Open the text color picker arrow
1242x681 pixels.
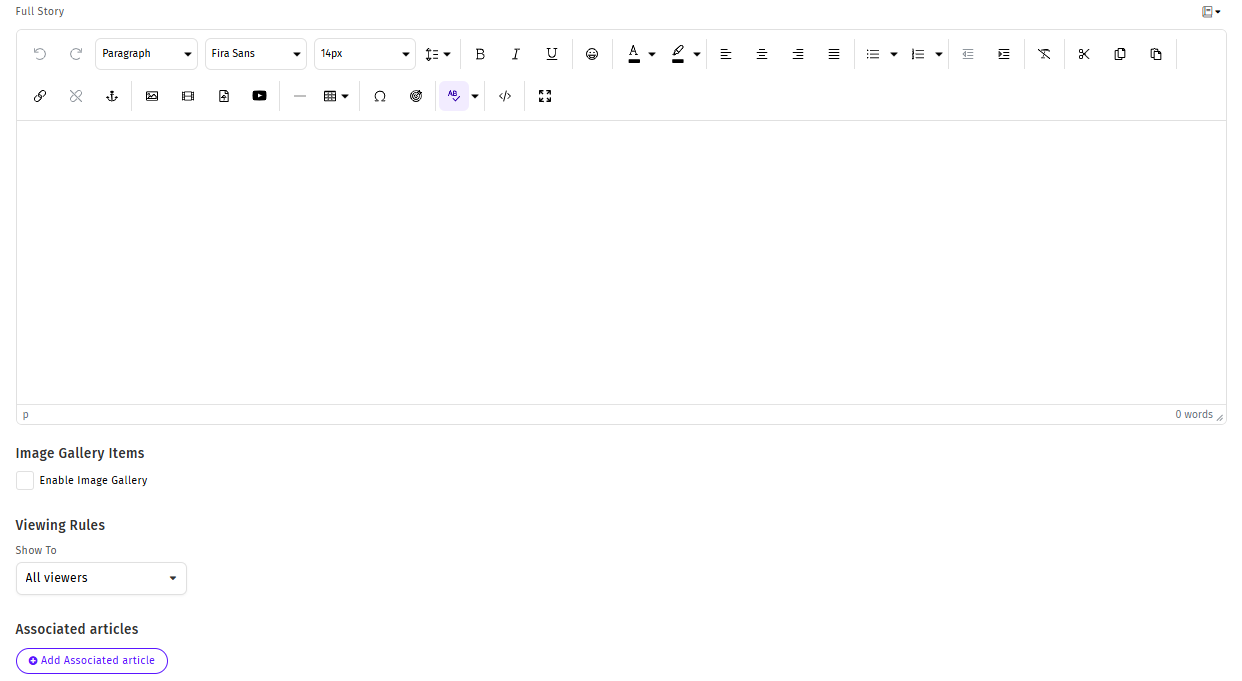(652, 54)
